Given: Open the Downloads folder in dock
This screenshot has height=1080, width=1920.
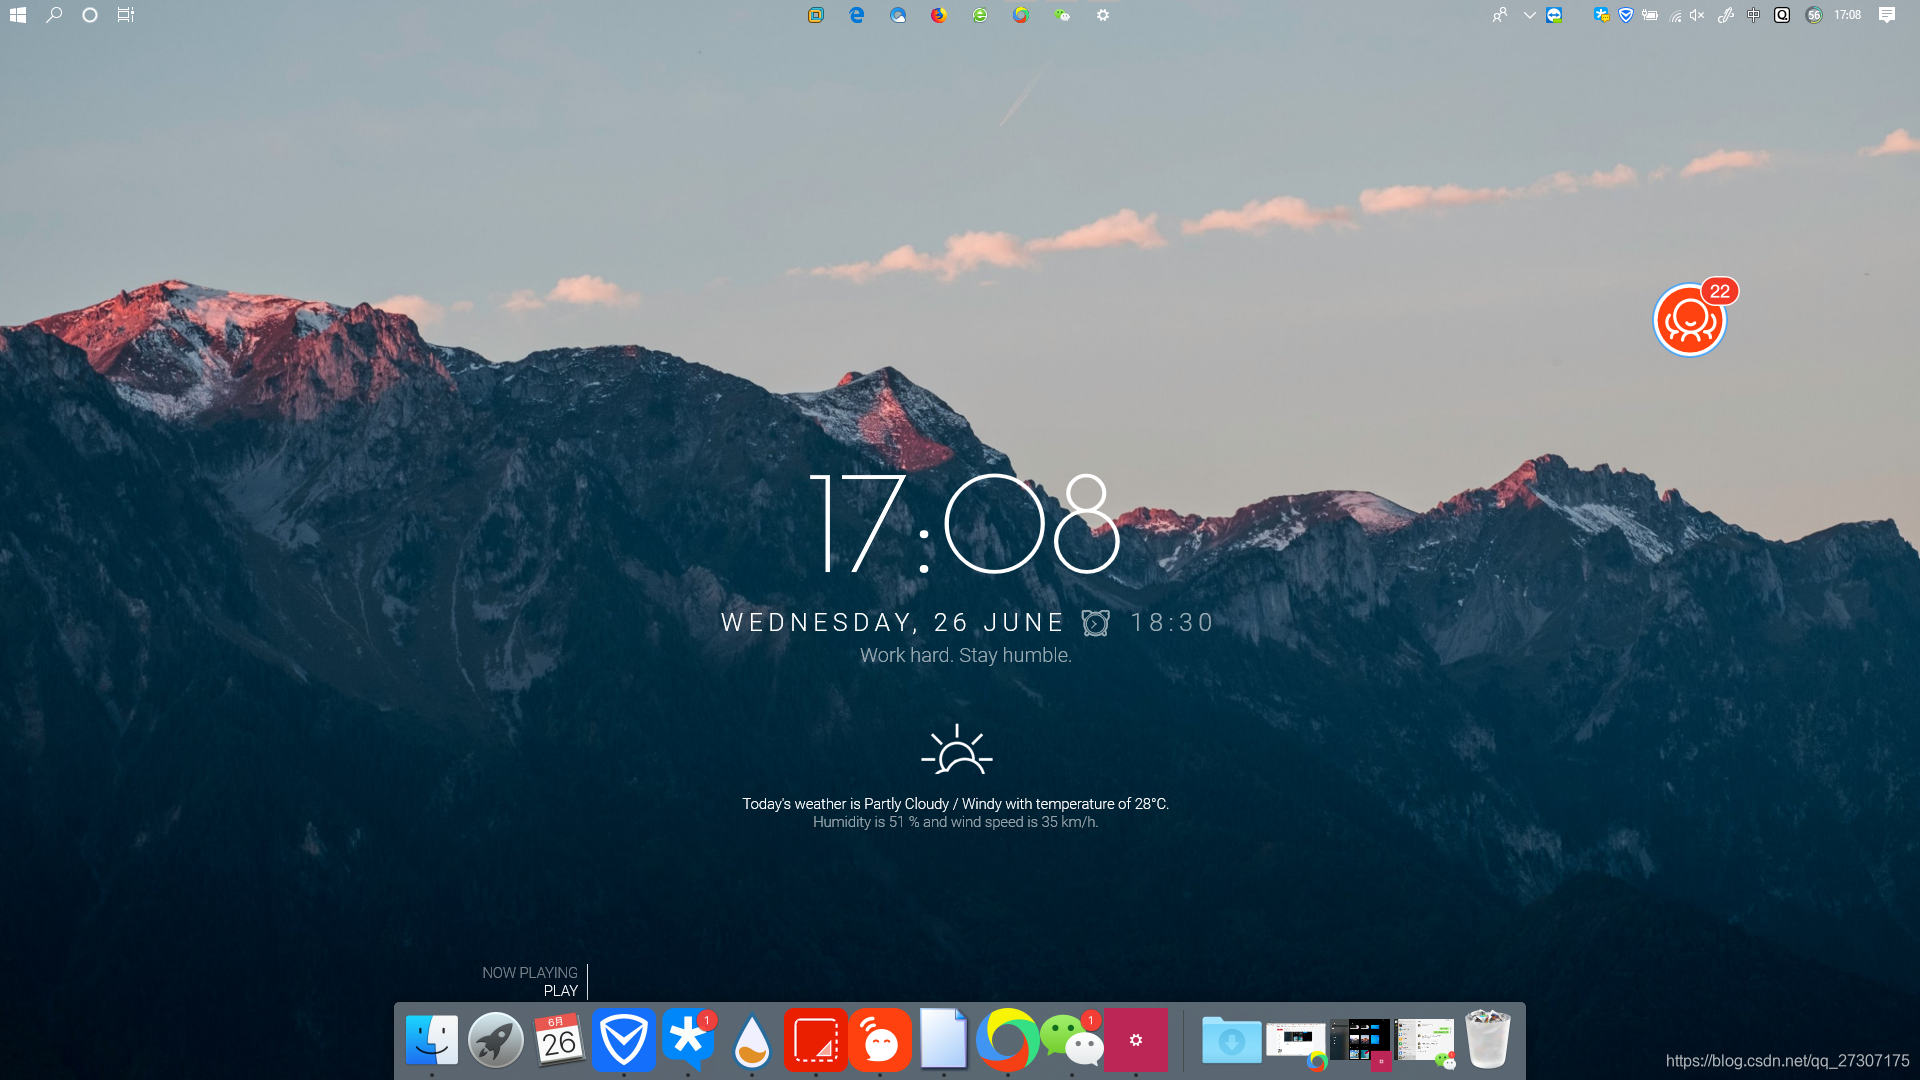Looking at the screenshot, I should (1231, 1040).
